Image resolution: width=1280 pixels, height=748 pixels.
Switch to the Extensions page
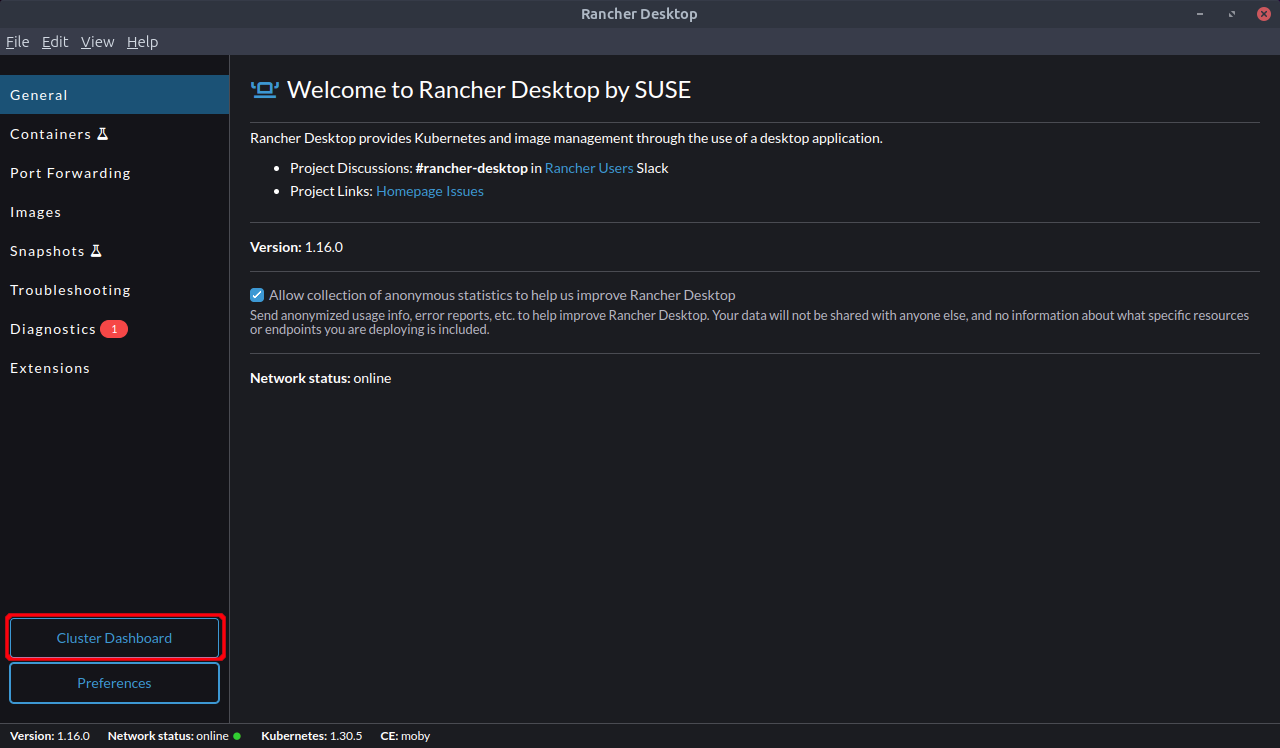click(x=50, y=368)
